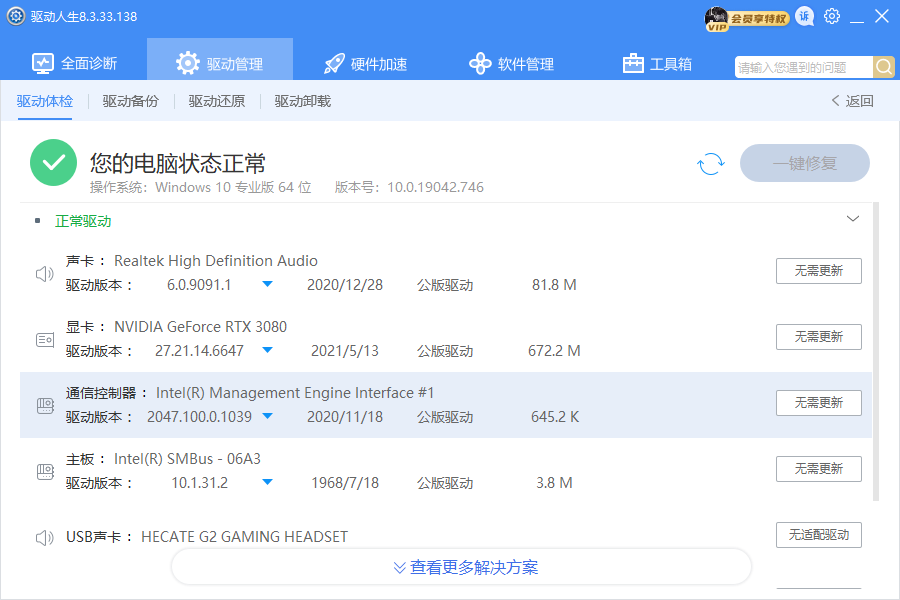Image resolution: width=900 pixels, height=600 pixels.
Task: Click Intel(R) SMBus - 06A3 text
Action: [187, 459]
